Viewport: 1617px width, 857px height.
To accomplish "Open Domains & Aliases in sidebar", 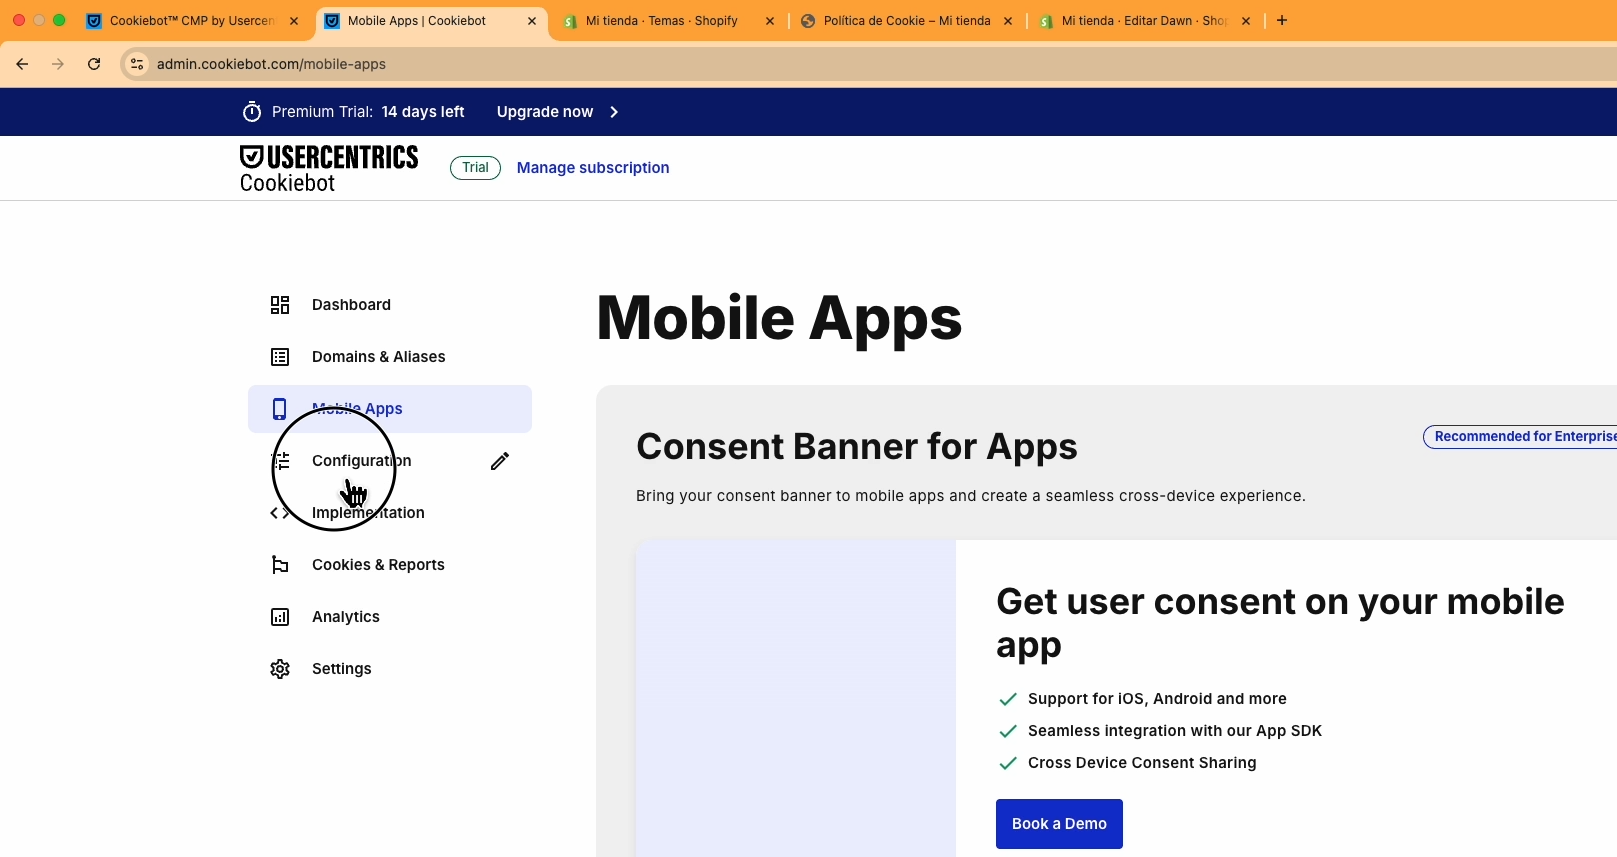I will tap(390, 357).
